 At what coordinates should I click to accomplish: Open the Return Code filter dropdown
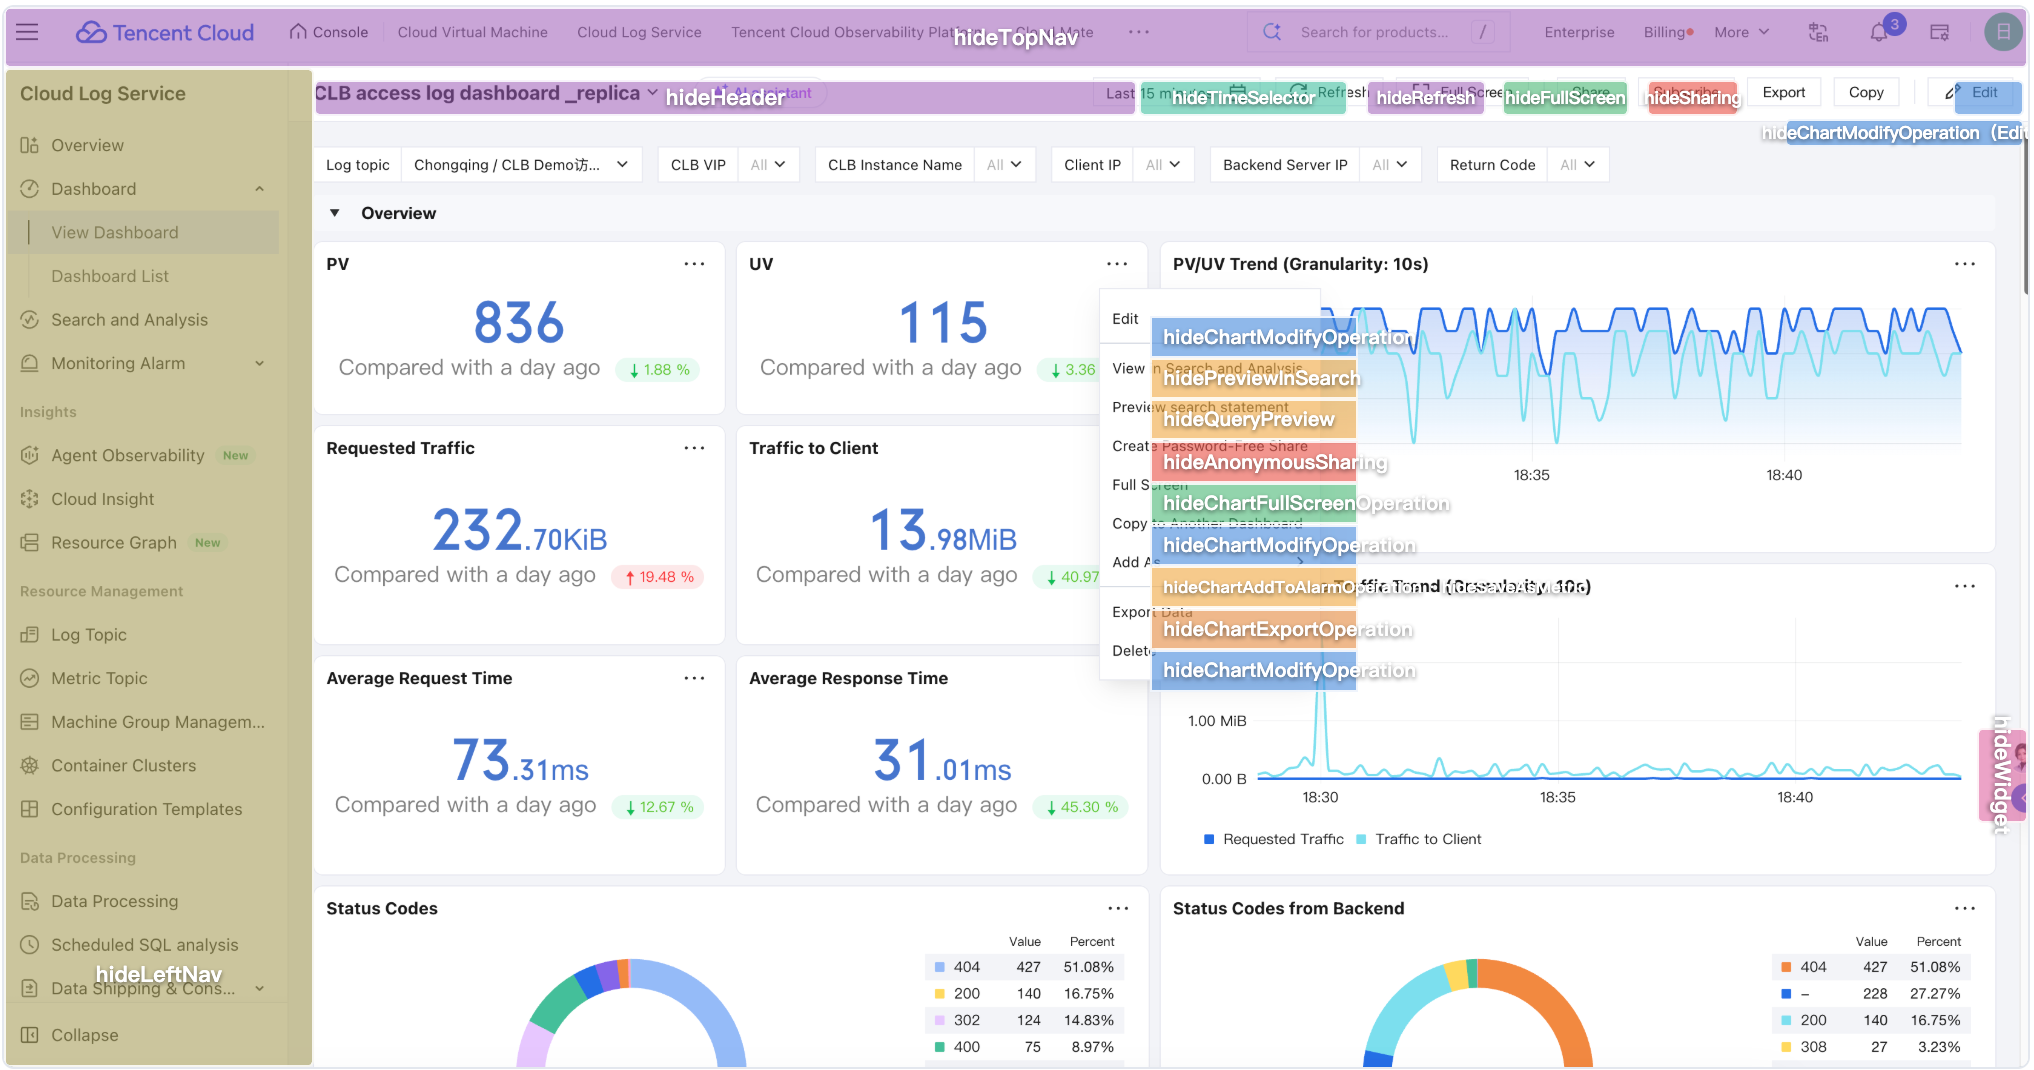1578,165
